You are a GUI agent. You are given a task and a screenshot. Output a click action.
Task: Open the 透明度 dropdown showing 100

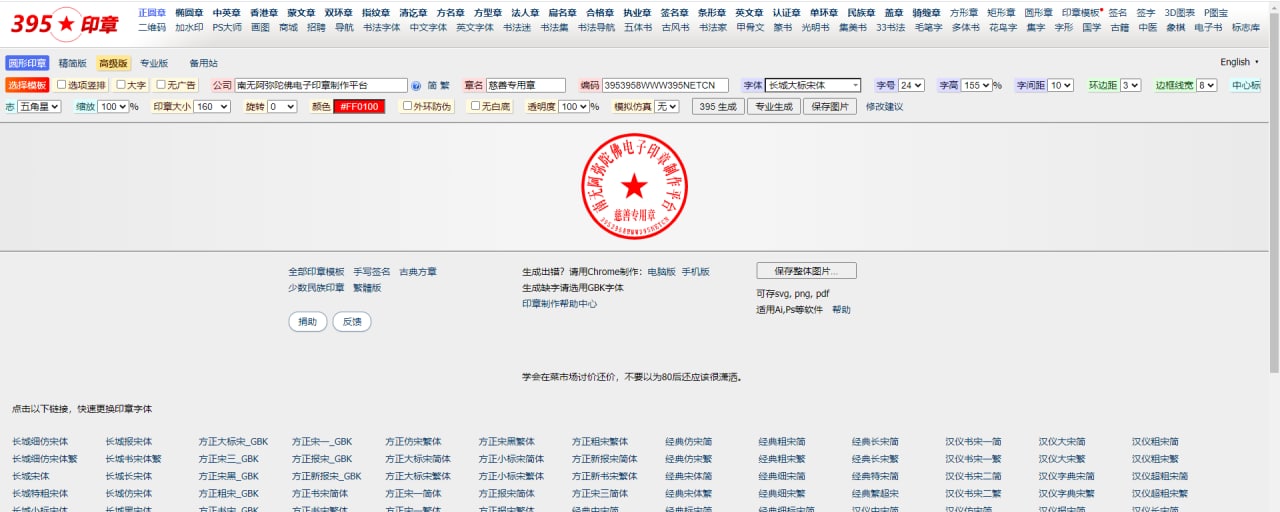pos(573,106)
